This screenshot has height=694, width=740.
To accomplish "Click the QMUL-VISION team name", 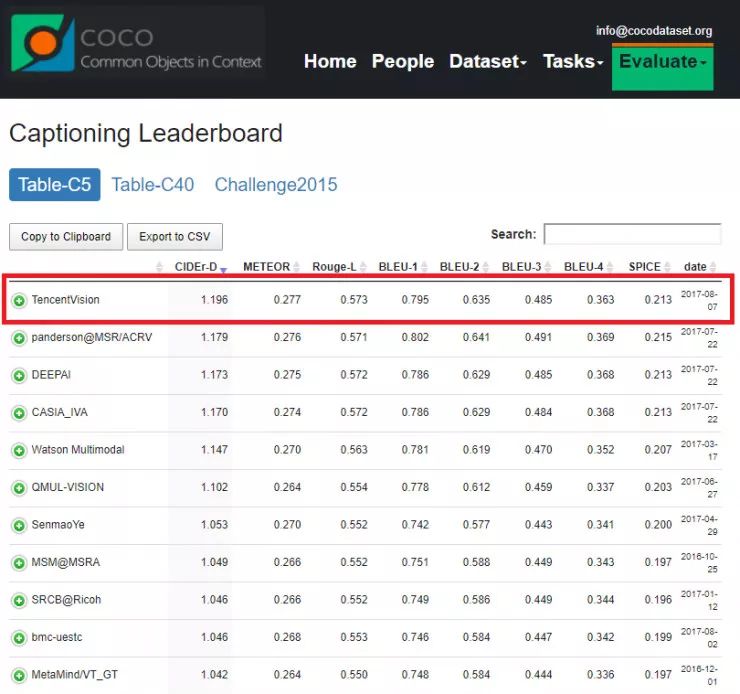I will (67, 487).
